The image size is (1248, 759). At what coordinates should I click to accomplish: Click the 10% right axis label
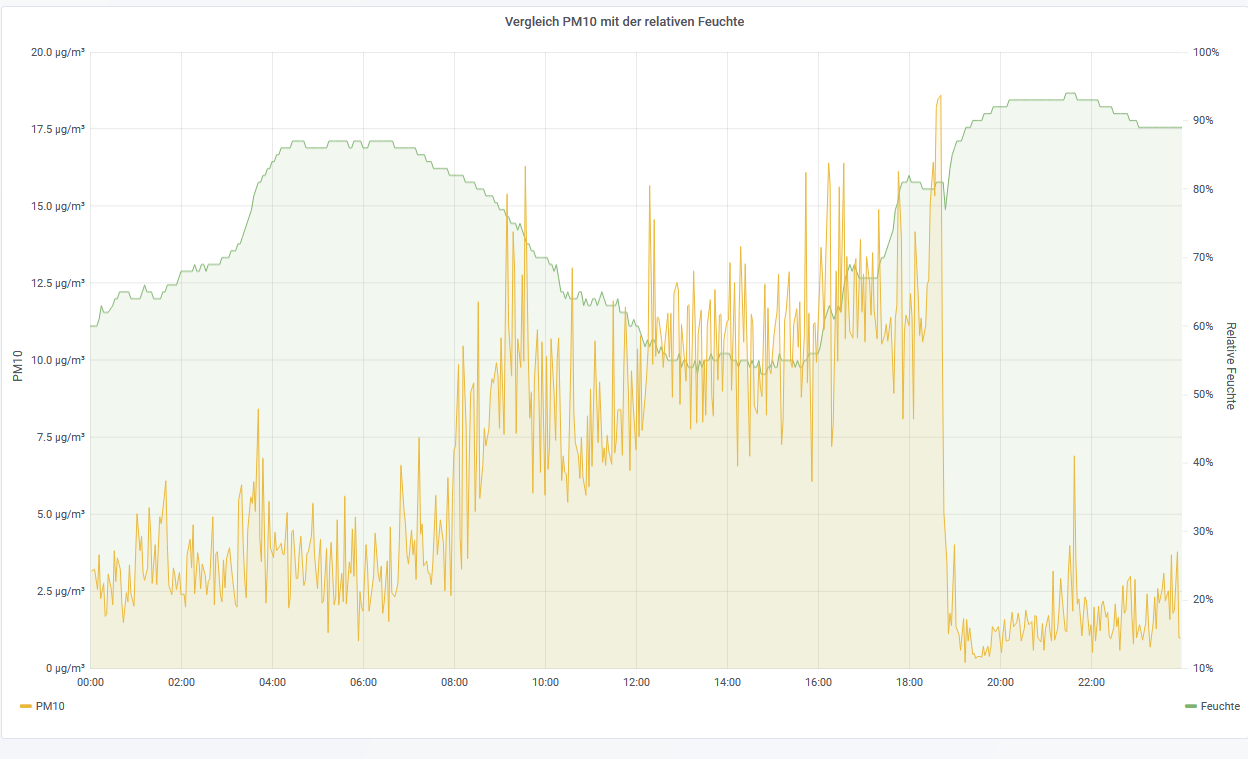(1203, 668)
